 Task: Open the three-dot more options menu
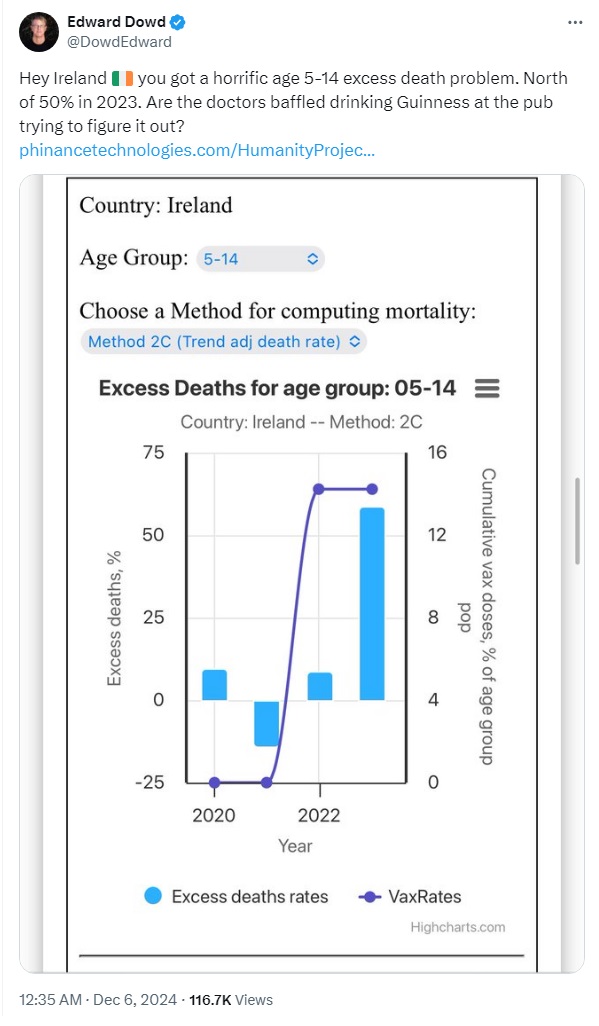tap(575, 22)
